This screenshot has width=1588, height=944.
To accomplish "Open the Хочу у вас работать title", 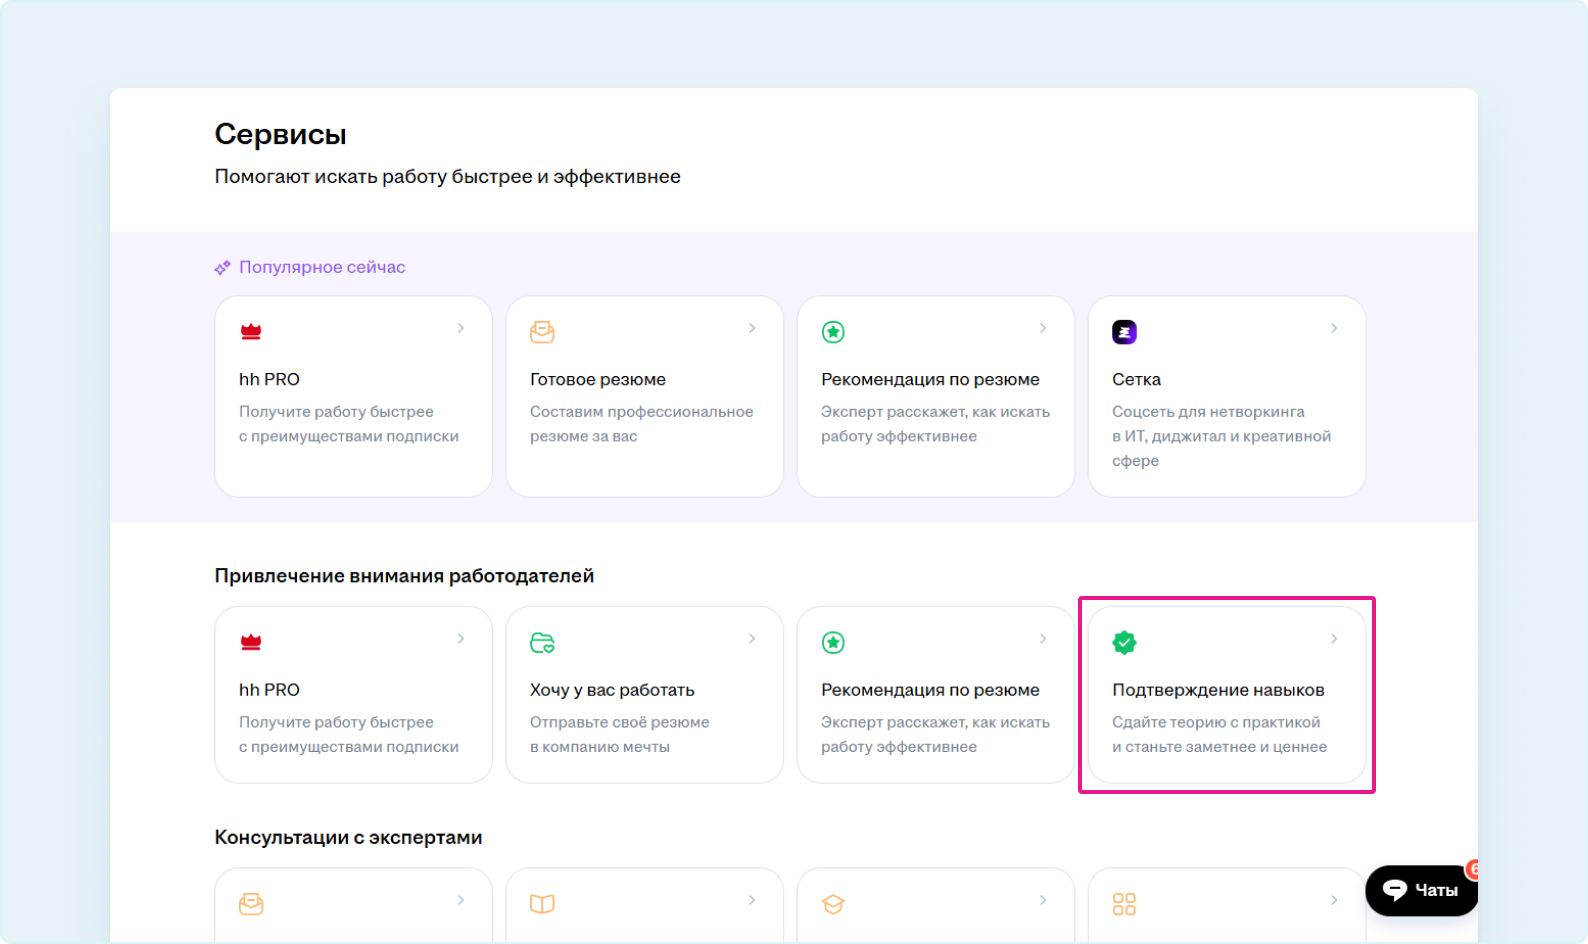I will pyautogui.click(x=612, y=691).
